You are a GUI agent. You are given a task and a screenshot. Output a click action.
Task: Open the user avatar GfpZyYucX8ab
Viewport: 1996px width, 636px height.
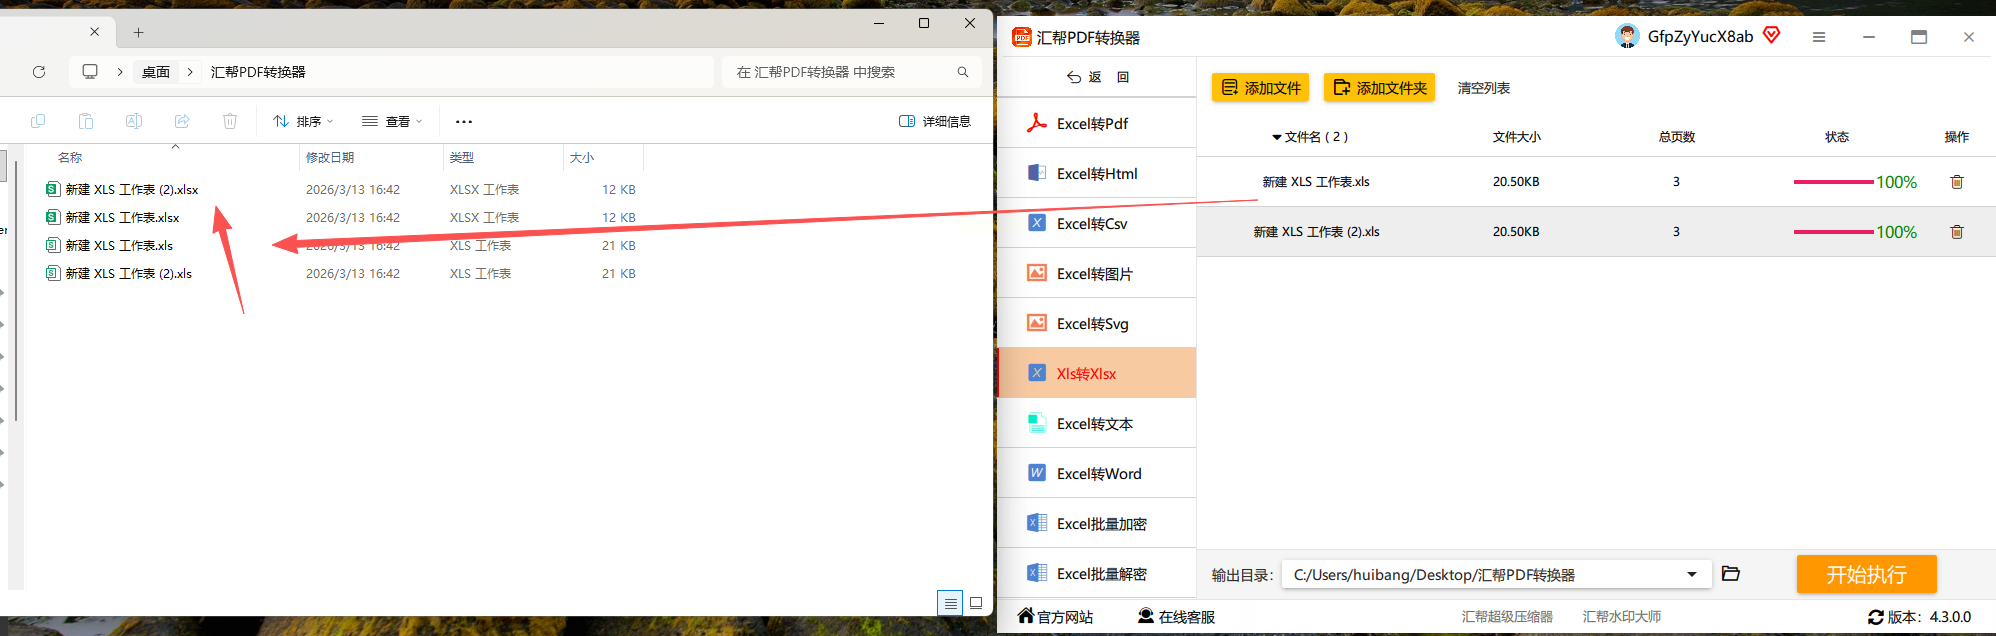(1627, 37)
